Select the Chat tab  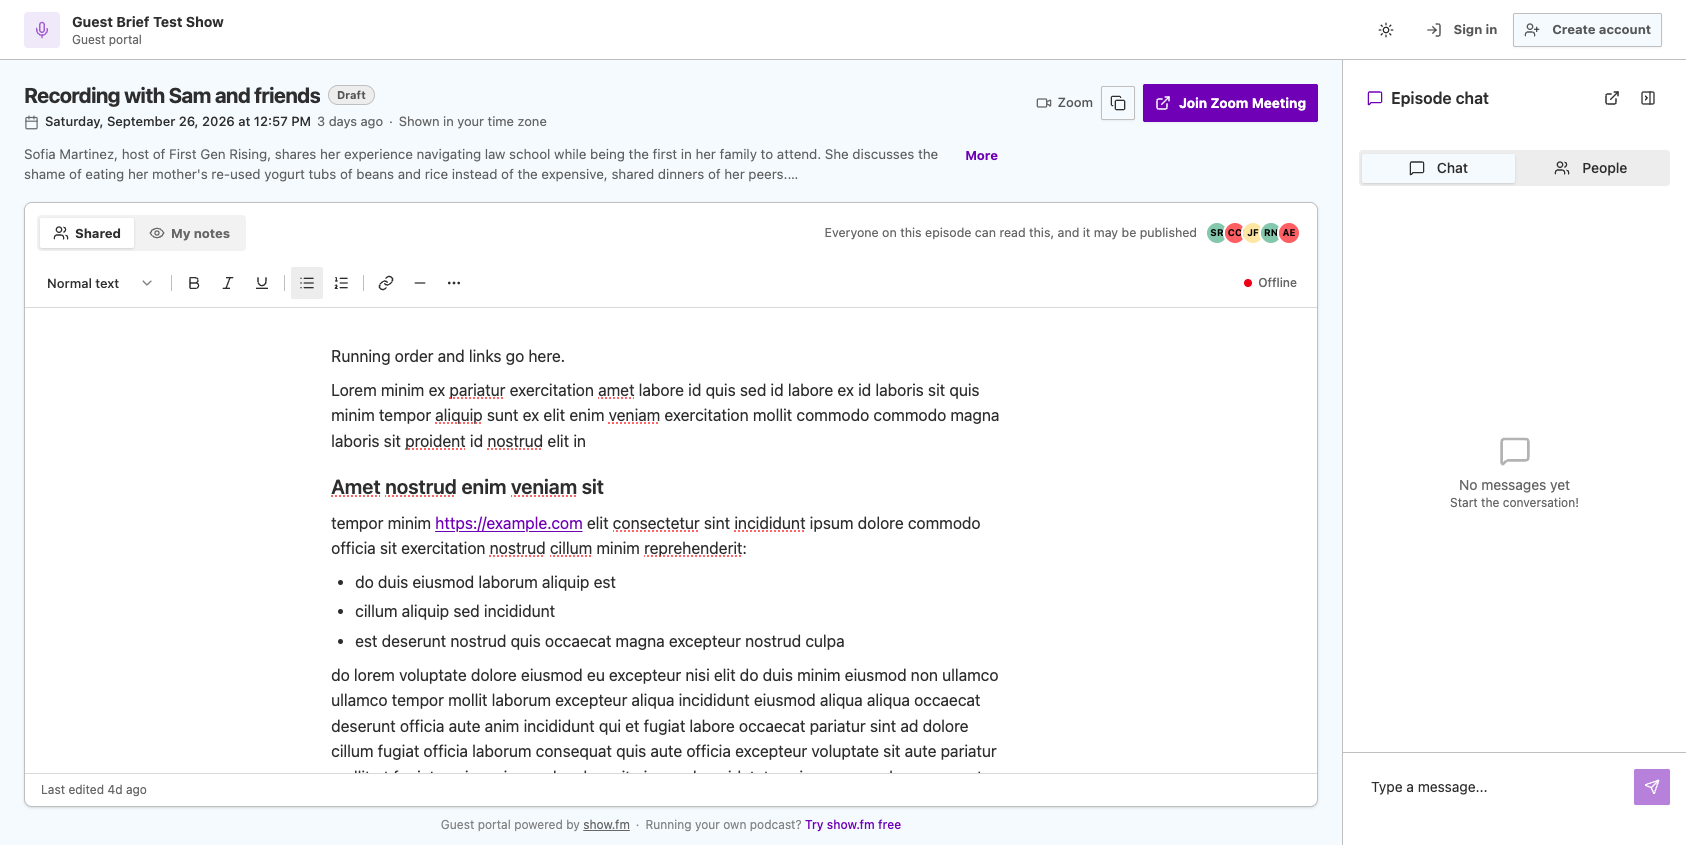1438,168
